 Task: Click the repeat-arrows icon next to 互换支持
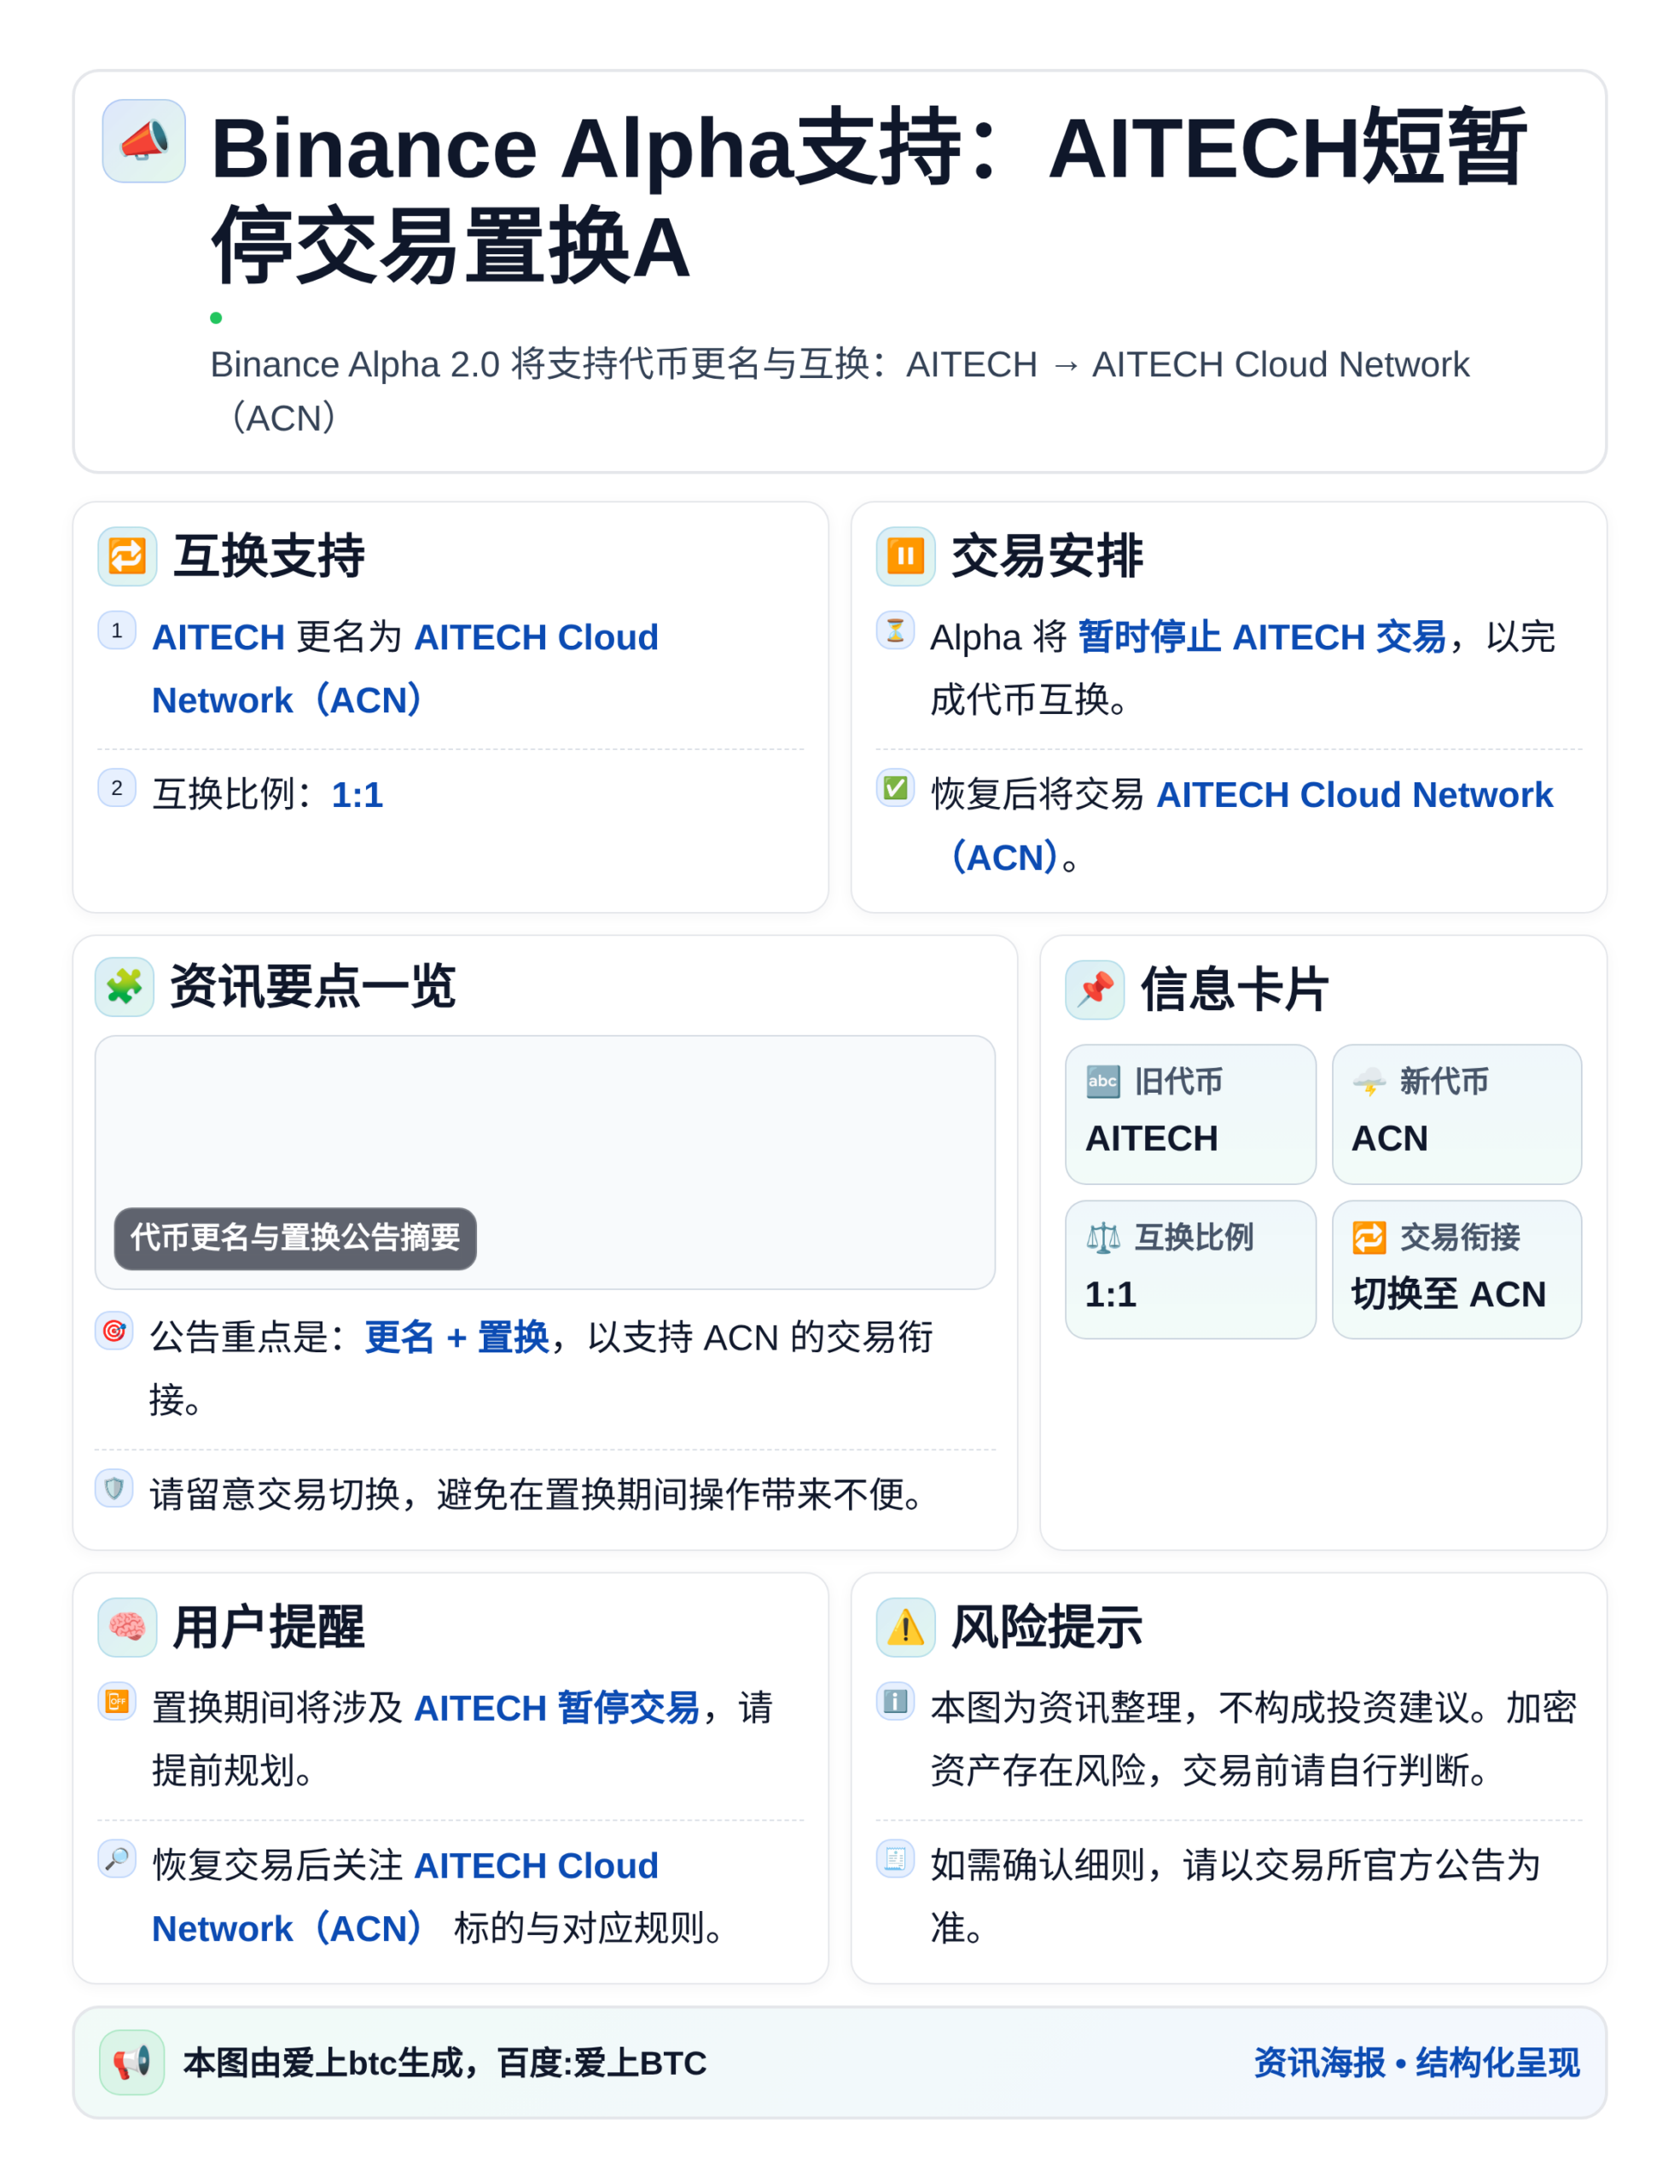pyautogui.click(x=127, y=556)
